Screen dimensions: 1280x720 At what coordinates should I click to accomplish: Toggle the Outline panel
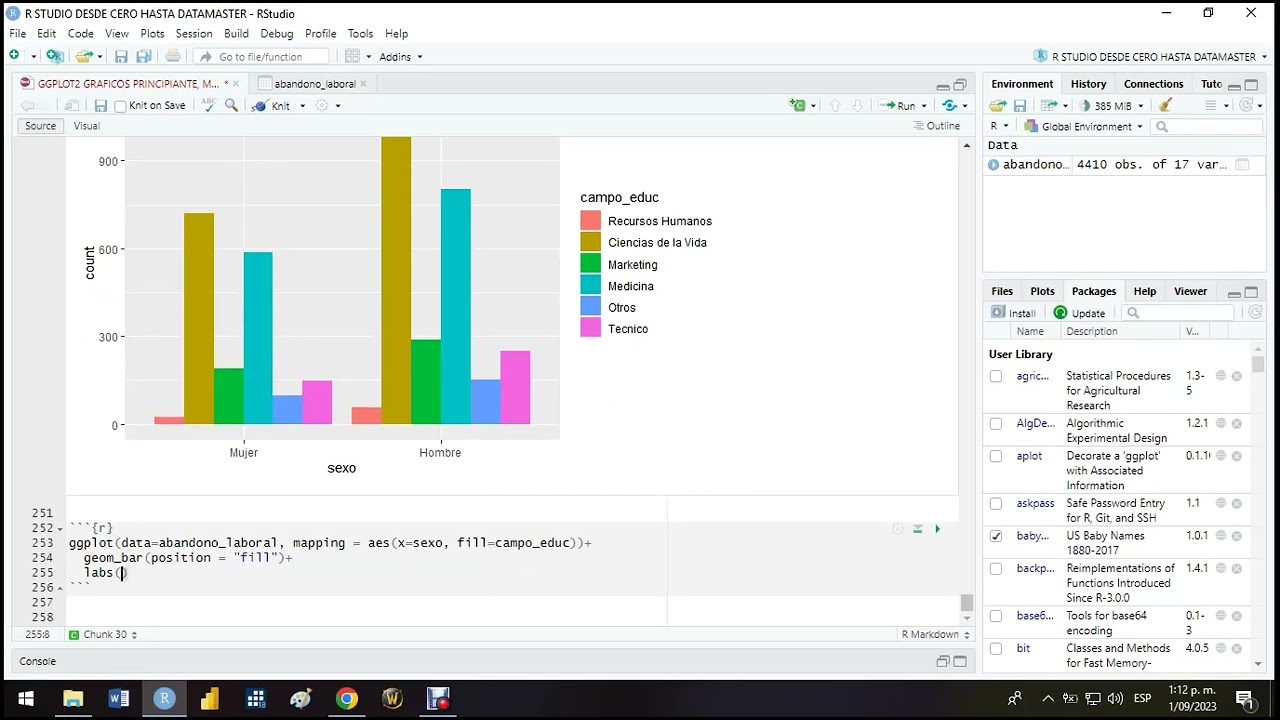(x=937, y=126)
